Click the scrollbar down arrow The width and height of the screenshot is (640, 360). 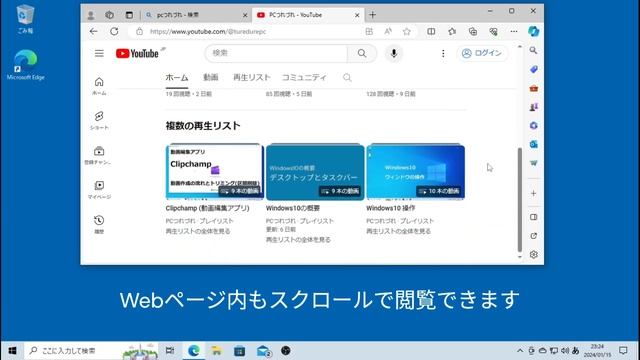[520, 257]
